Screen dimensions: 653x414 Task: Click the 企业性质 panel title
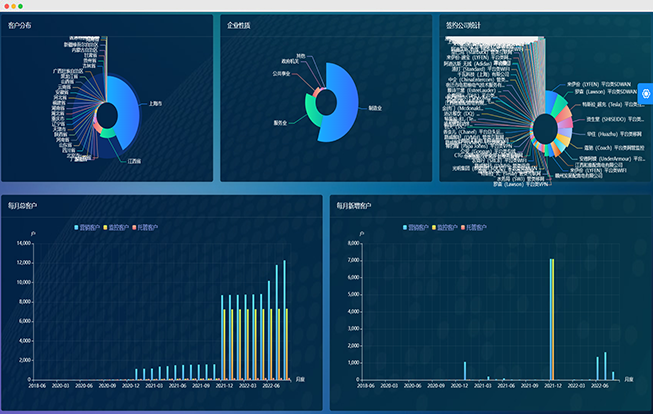coord(238,25)
